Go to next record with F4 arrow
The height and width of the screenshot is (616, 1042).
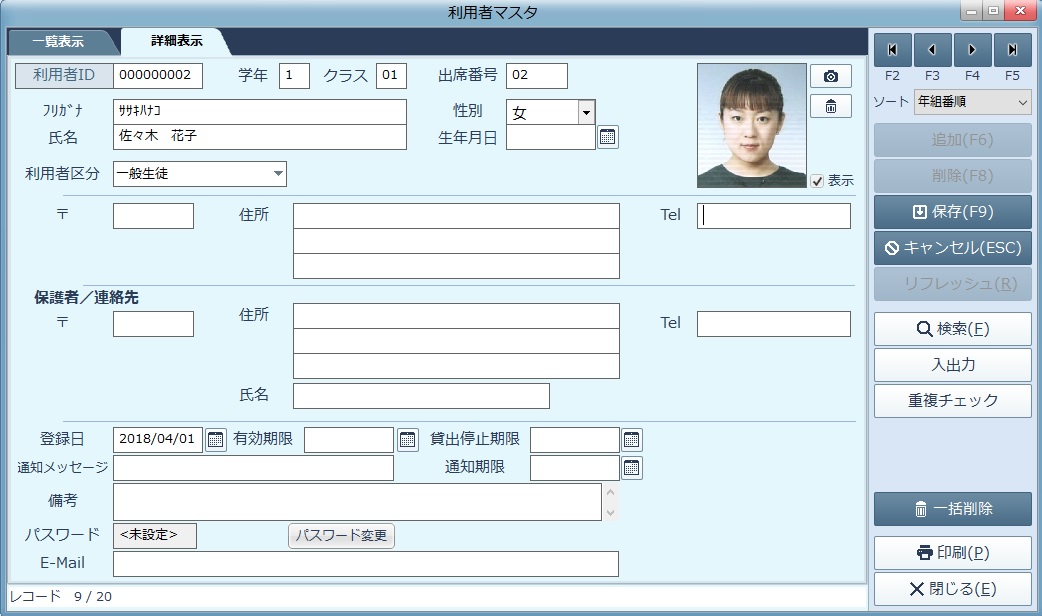tap(972, 50)
